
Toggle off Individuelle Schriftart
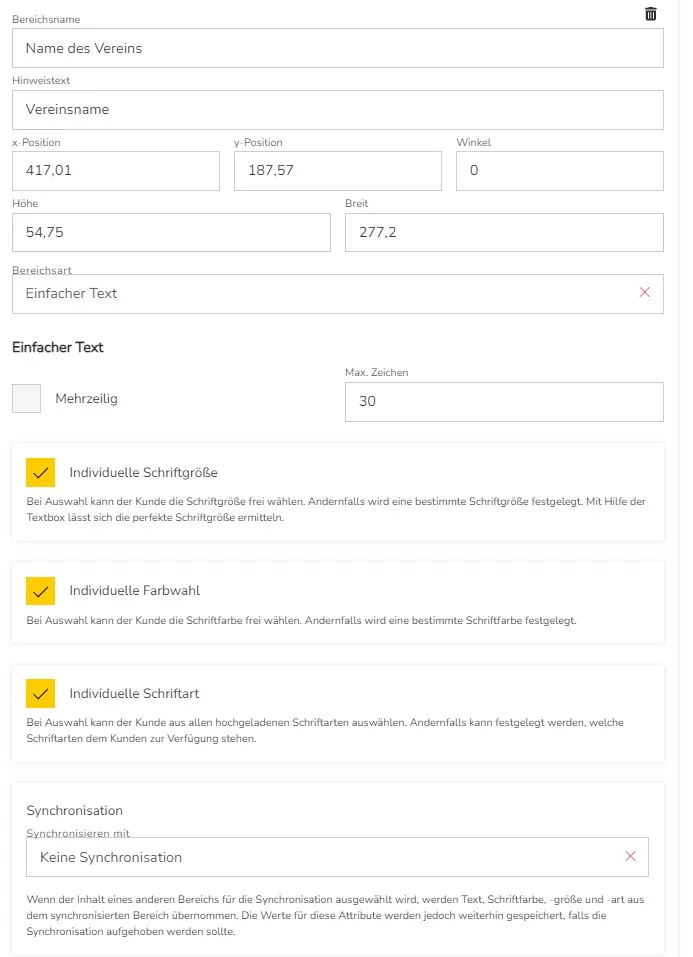tap(40, 693)
